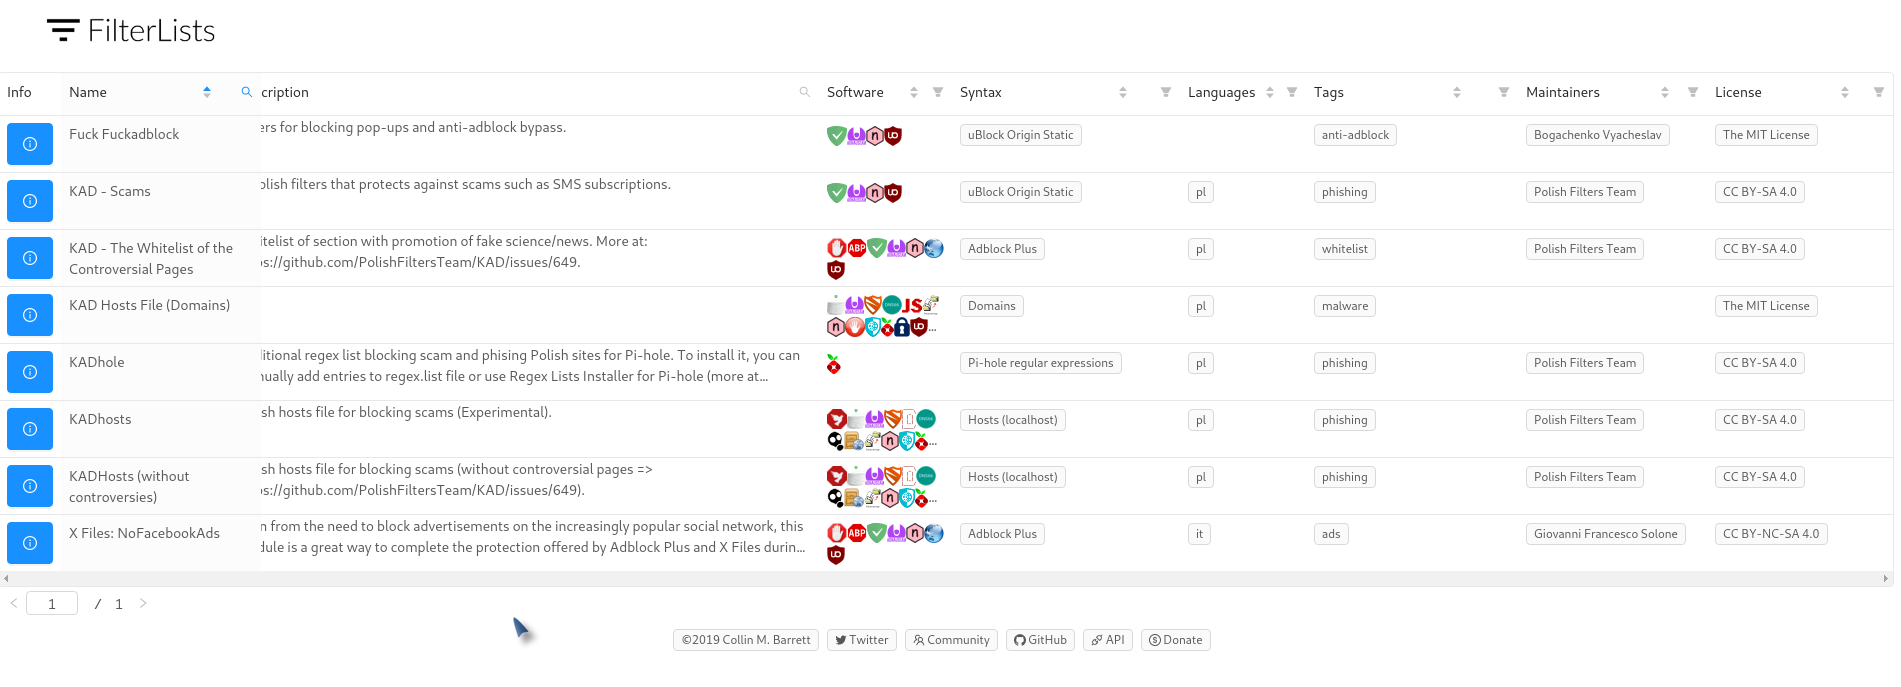Screen dimensions: 1901x687
Task: Go to the next page arrow
Action: click(143, 603)
